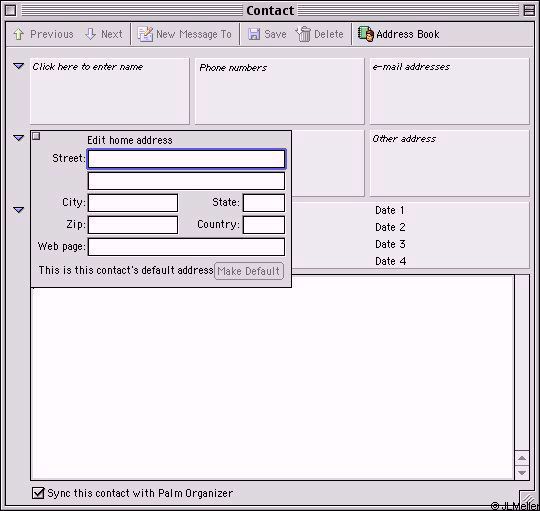This screenshot has width=540, height=511.
Task: Click the Previous up-arrow icon
Action: coord(19,34)
